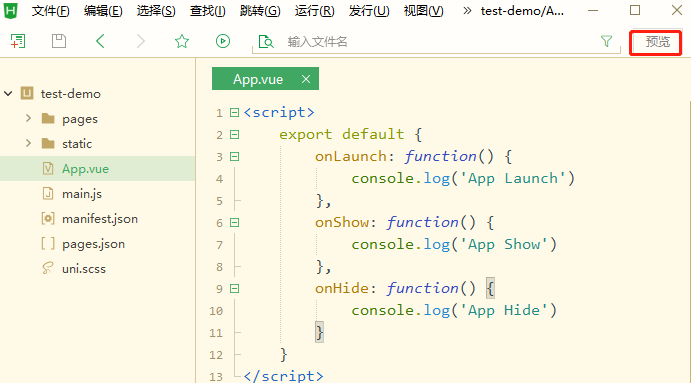The width and height of the screenshot is (691, 383).
Task: Click the main.js file icon
Action: click(48, 193)
